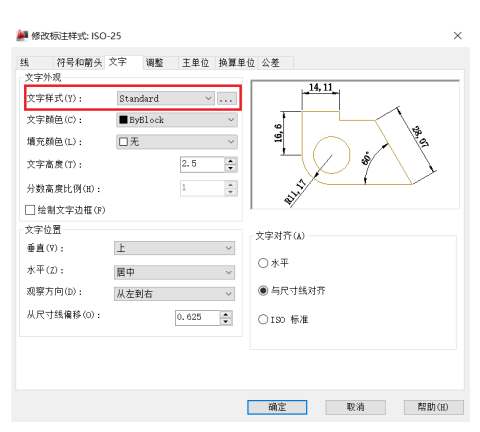Screen dimensions: 480x432
Task: Click the 确定 button
Action: 277,407
